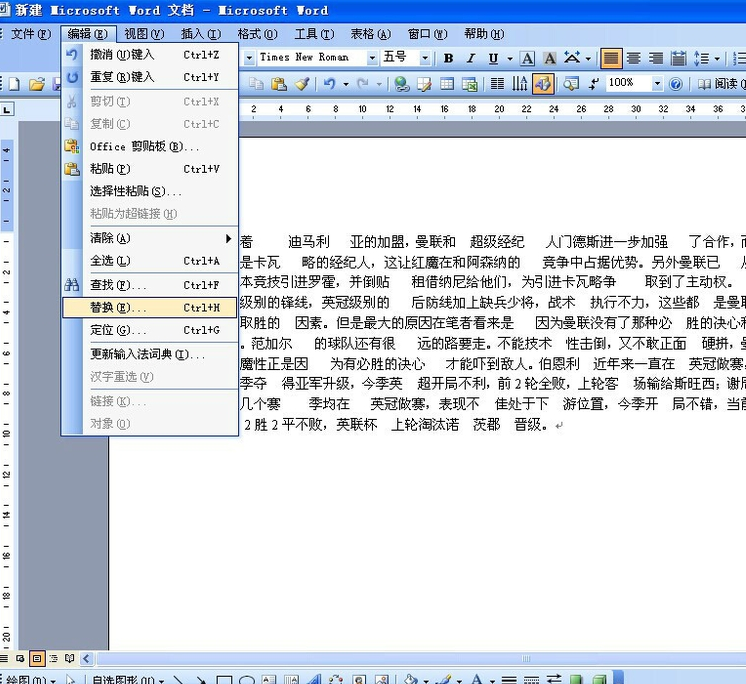Image resolution: width=746 pixels, height=684 pixels.
Task: Toggle the Drawing toolbar icon
Action: 543,84
